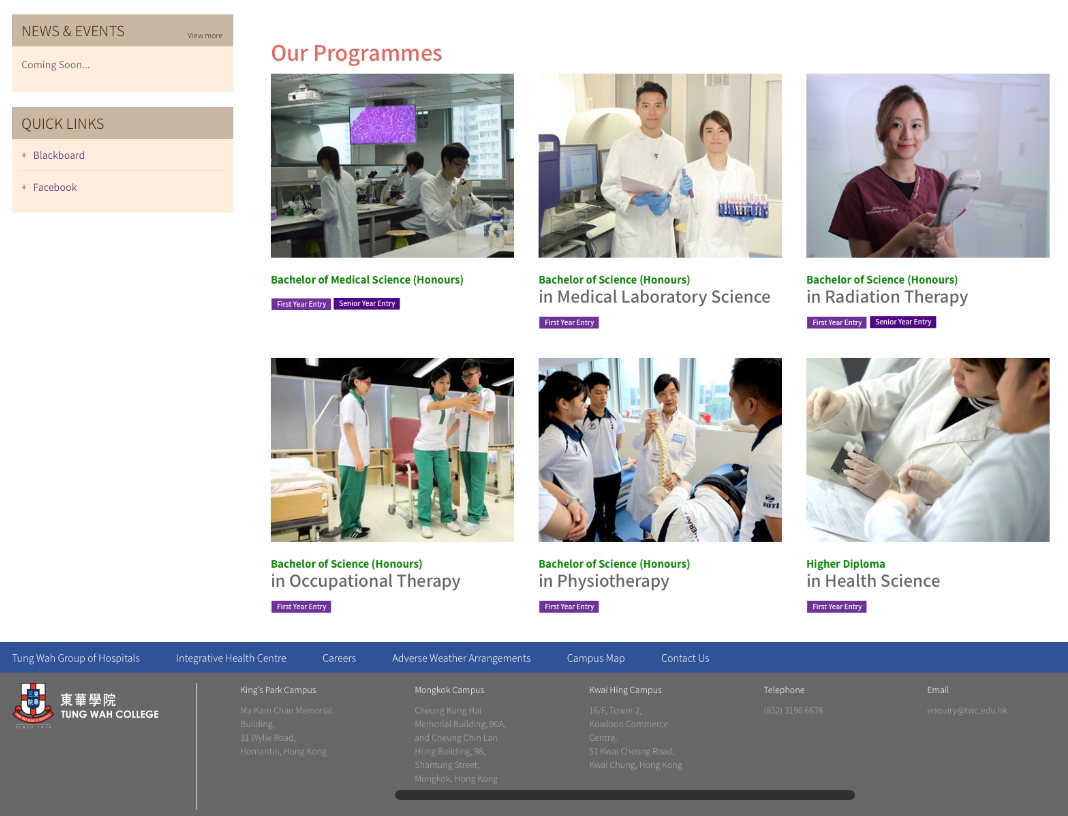Select First Year Entry under Health Science

point(836,606)
